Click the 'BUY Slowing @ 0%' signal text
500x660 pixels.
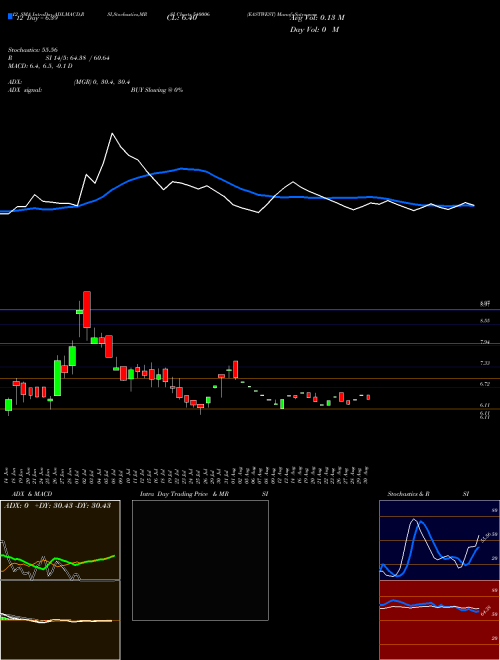[x=157, y=90]
